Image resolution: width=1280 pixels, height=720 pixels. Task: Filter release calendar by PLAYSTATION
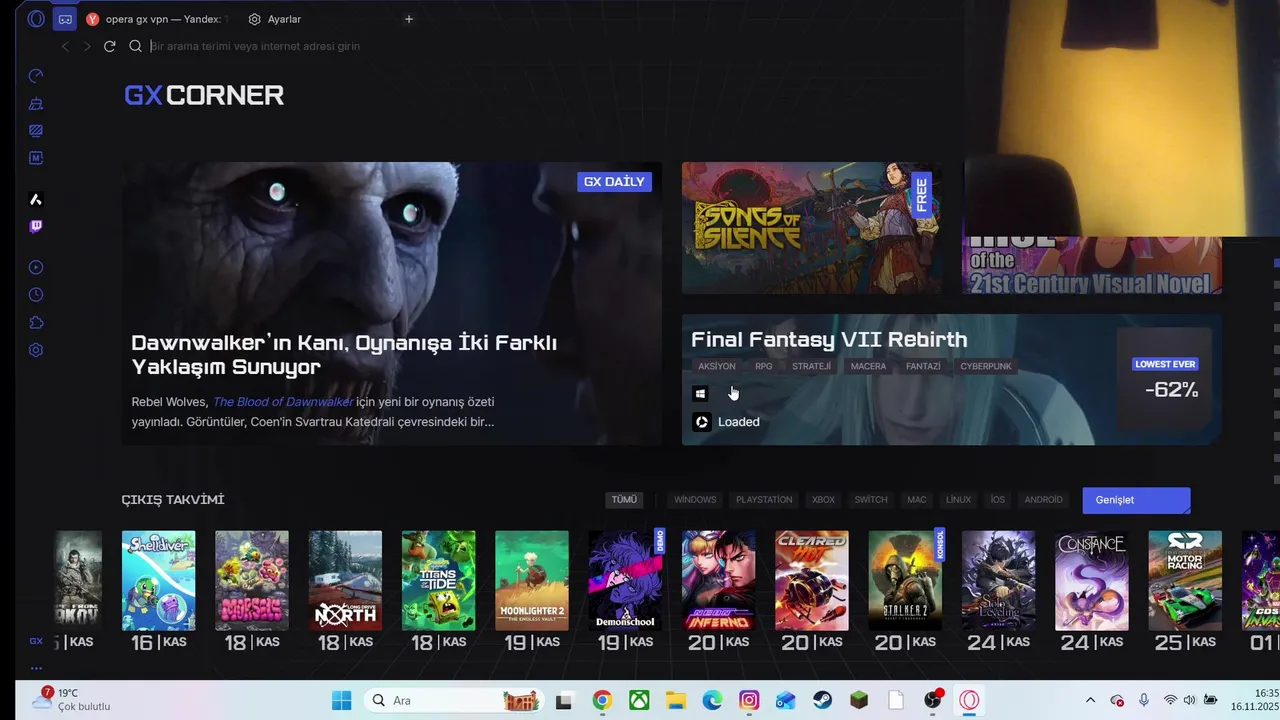[x=764, y=500]
